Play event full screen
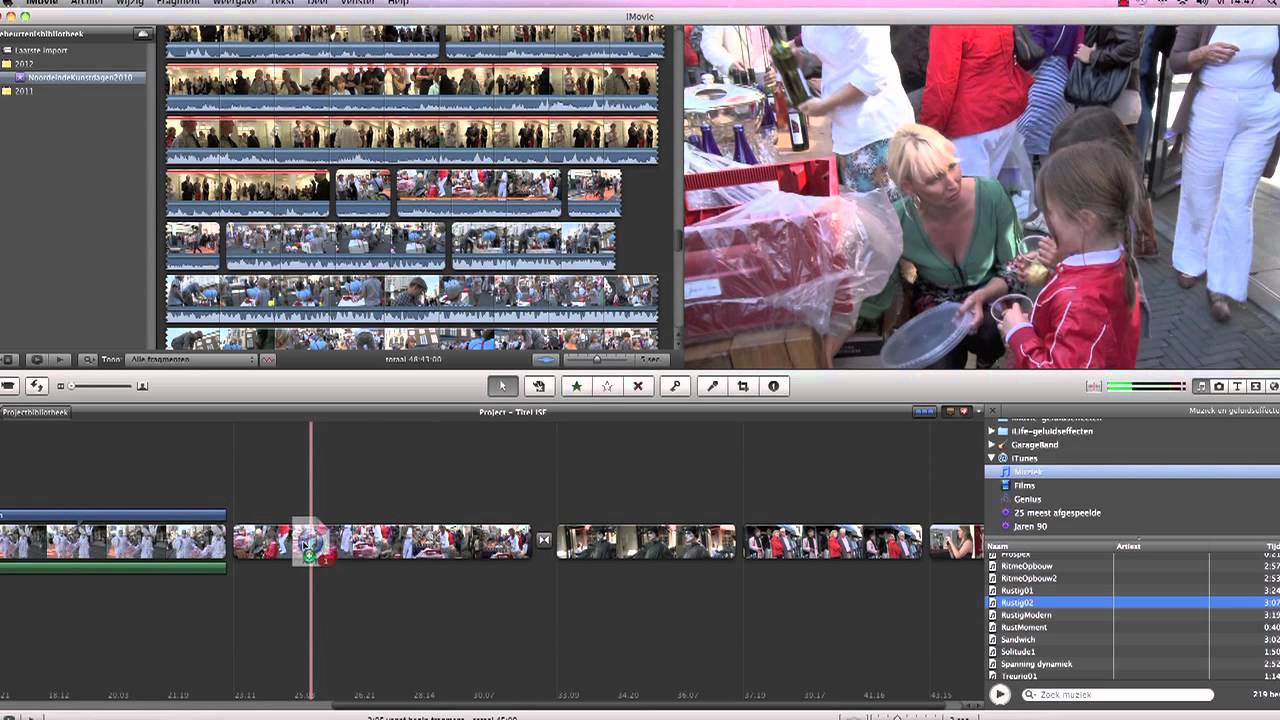Image resolution: width=1280 pixels, height=720 pixels. 36,359
